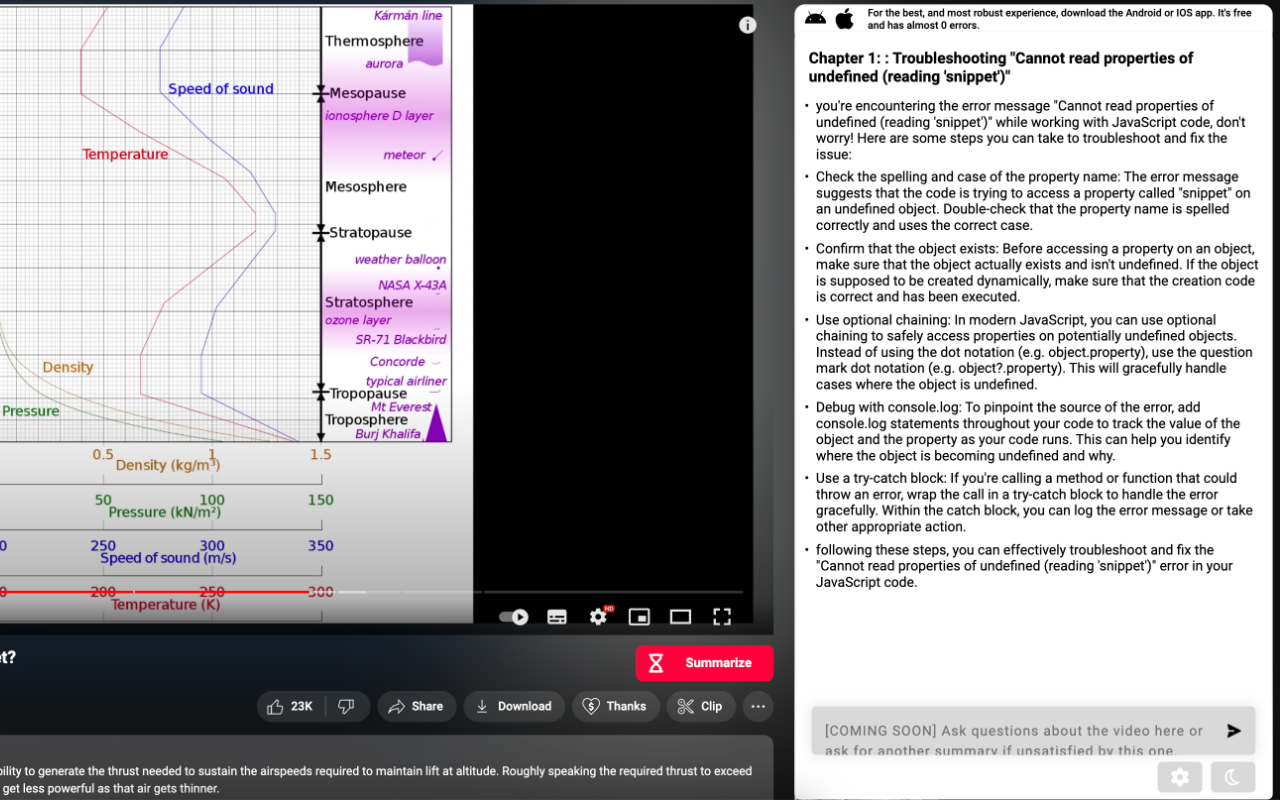Open the more options ellipsis menu
Image resolution: width=1280 pixels, height=800 pixels.
[x=758, y=706]
